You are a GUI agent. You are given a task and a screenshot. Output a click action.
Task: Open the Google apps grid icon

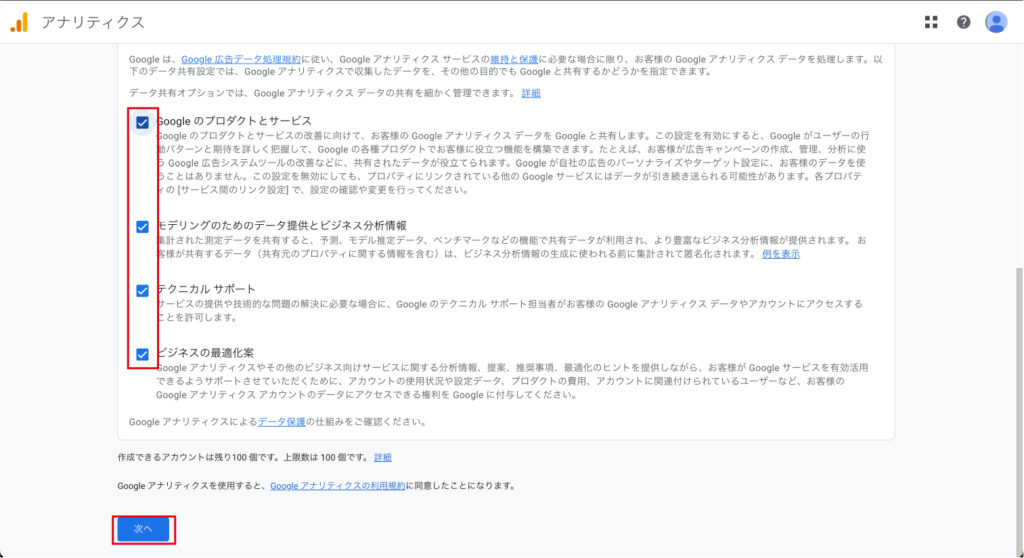coord(931,22)
